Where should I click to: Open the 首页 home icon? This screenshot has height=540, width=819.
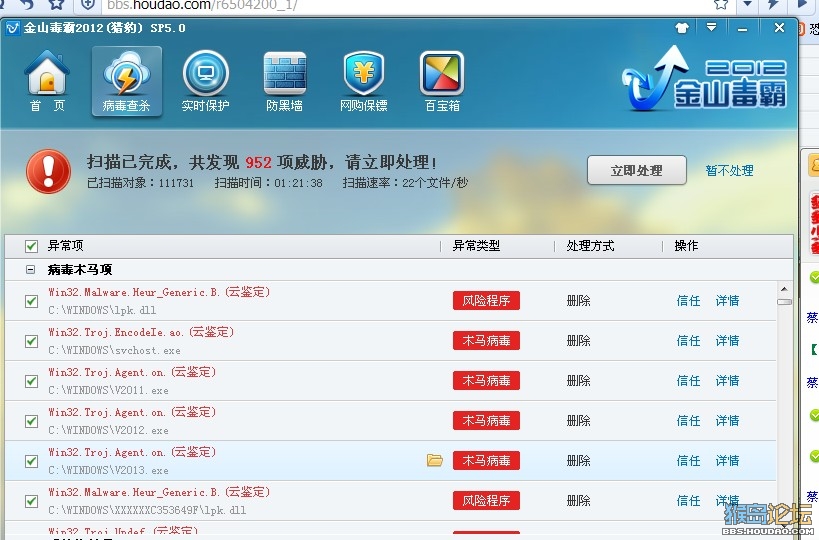(47, 81)
